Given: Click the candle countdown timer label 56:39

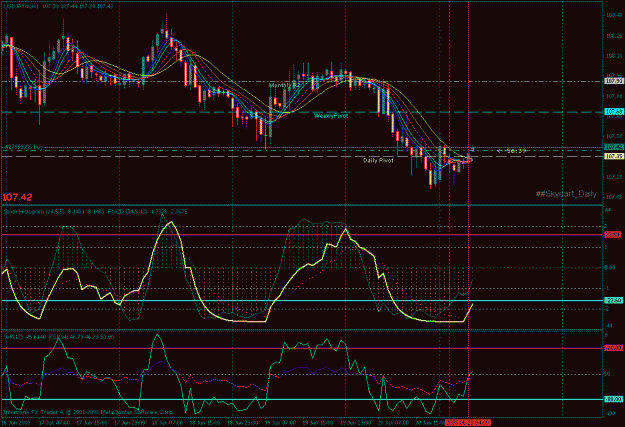Looking at the screenshot, I should point(512,151).
